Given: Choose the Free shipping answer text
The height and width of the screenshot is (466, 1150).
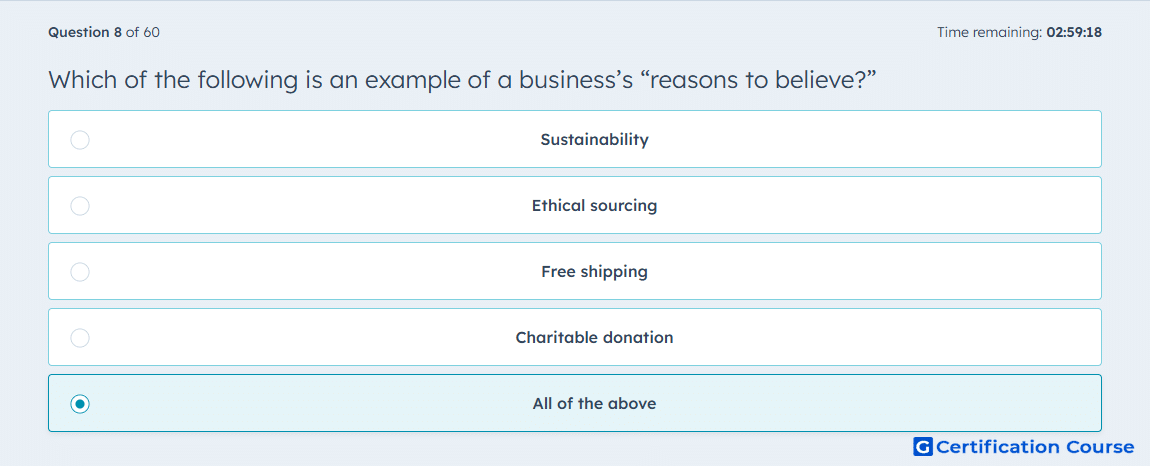Looking at the screenshot, I should click(x=594, y=272).
